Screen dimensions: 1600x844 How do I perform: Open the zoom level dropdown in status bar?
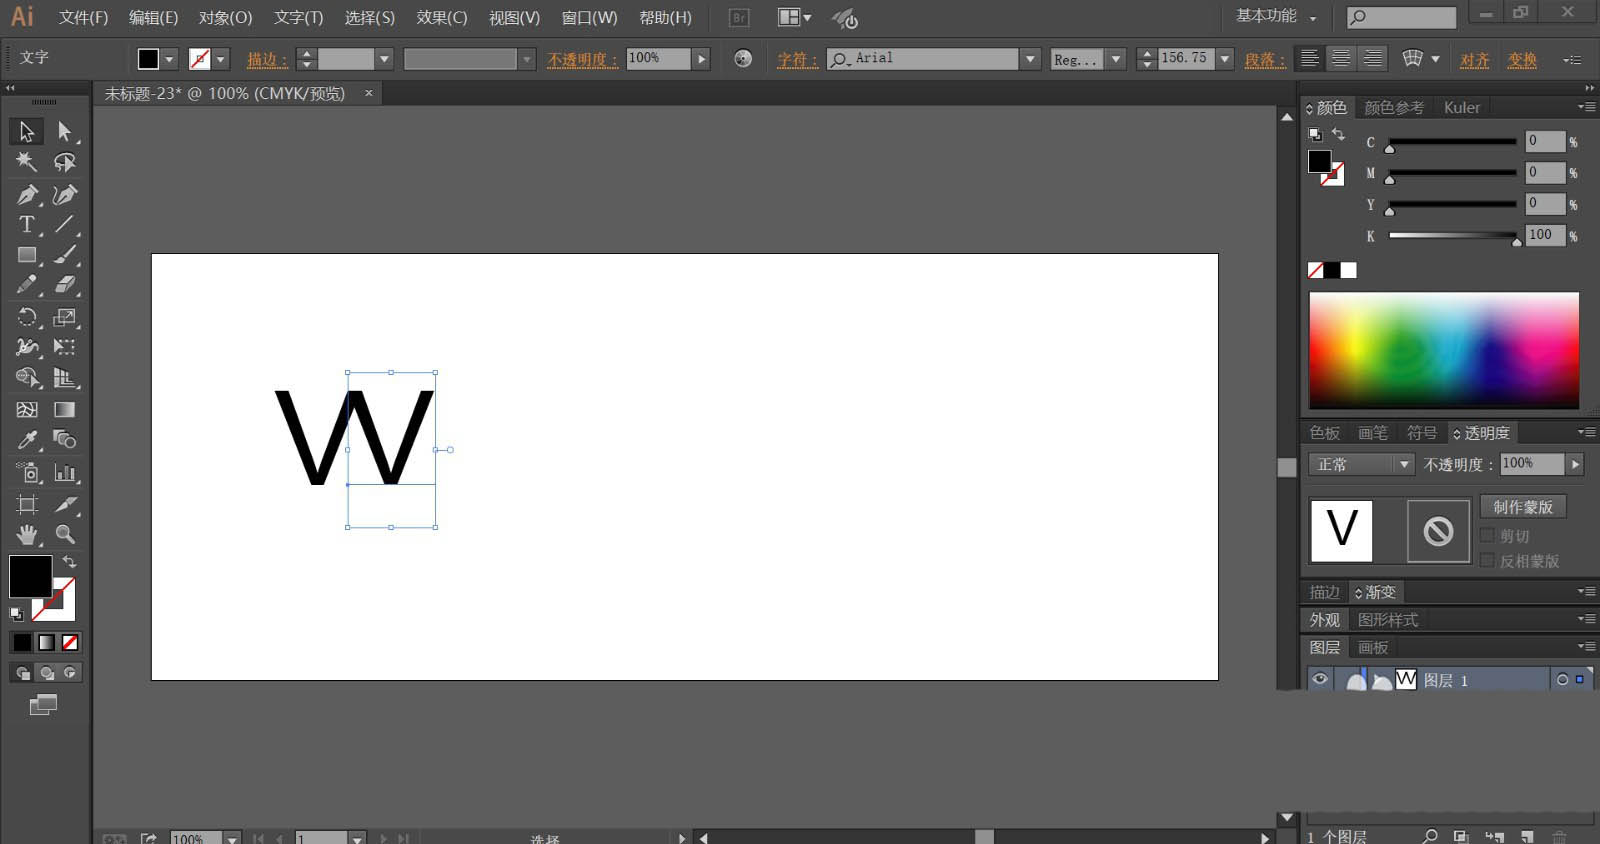point(232,838)
